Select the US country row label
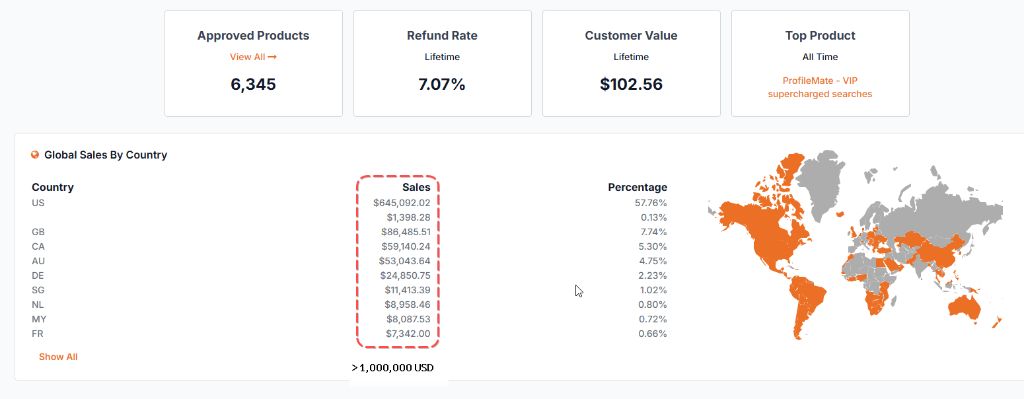Screen dimensions: 1024x399 (38, 203)
